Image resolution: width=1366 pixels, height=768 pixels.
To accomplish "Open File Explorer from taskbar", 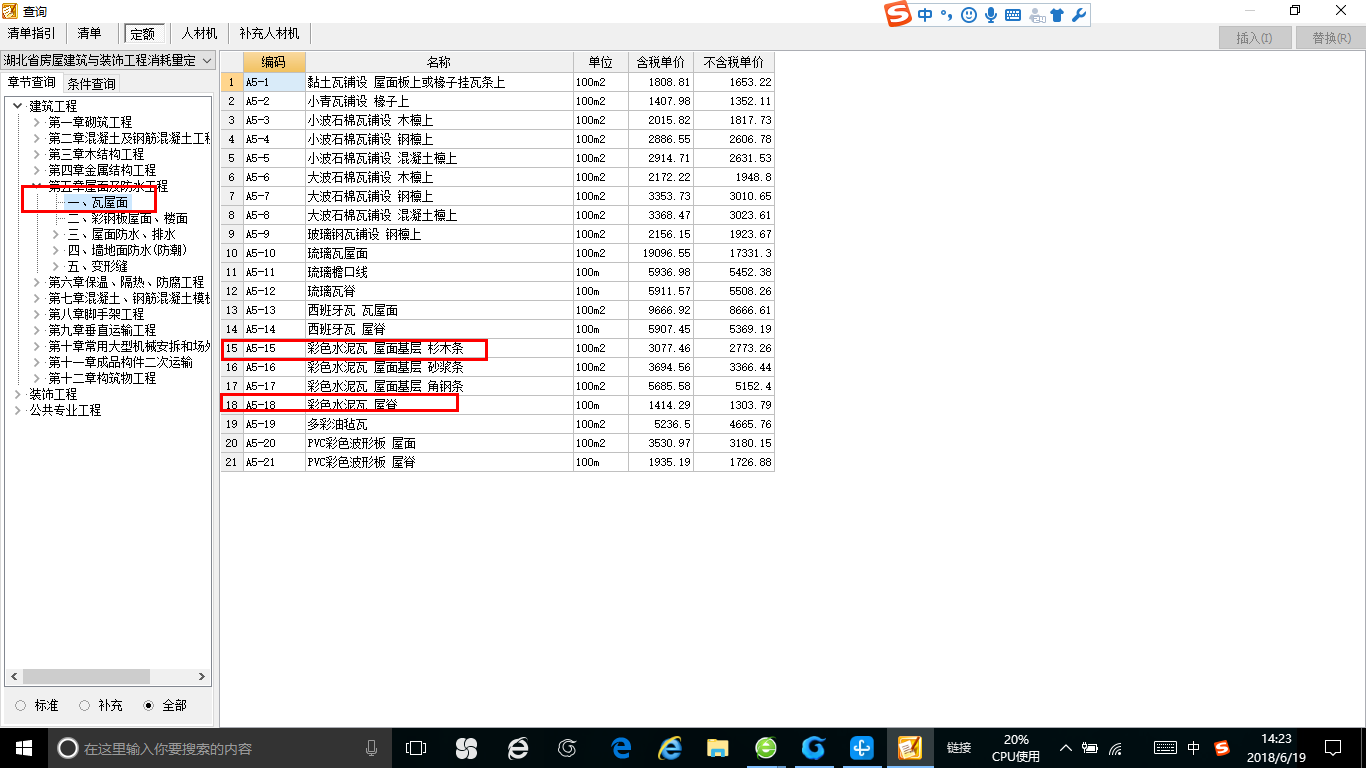I will (x=717, y=748).
